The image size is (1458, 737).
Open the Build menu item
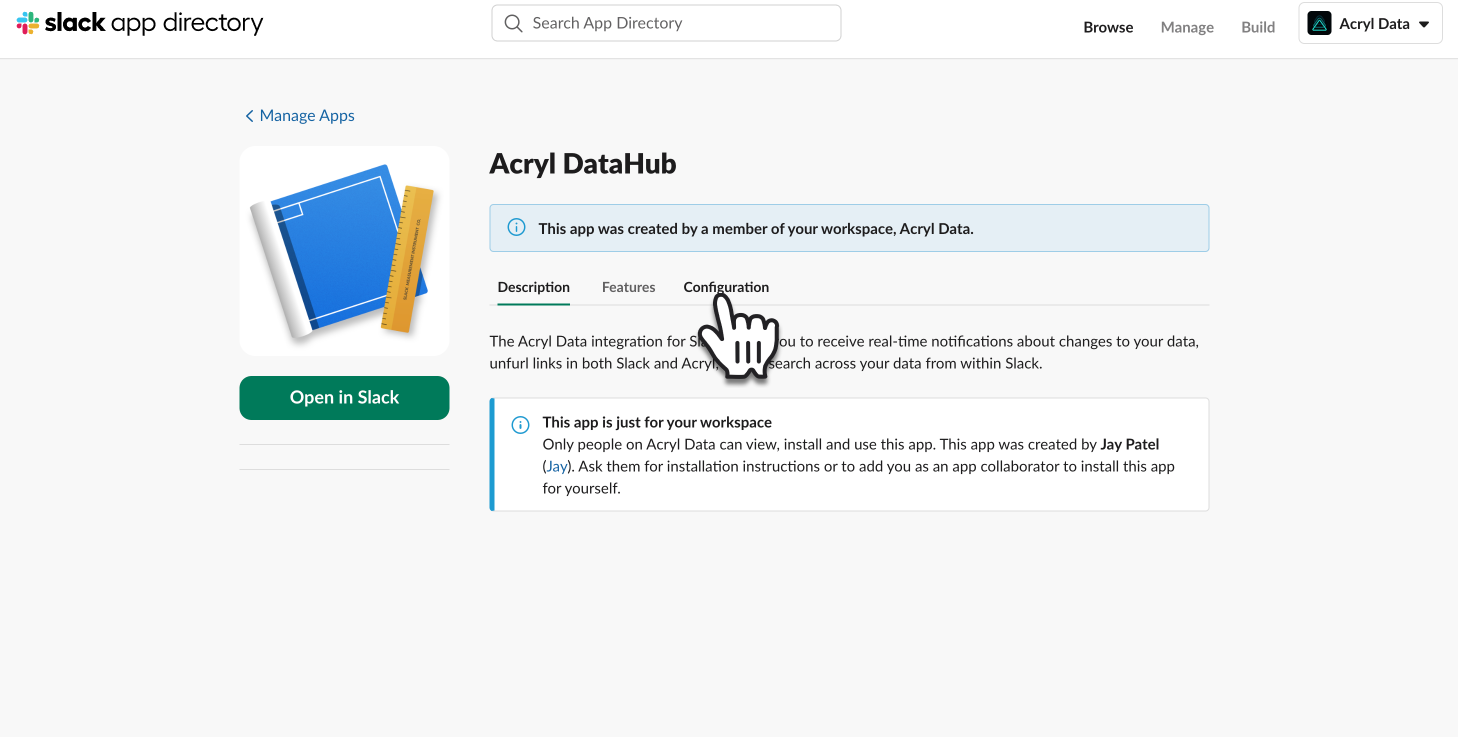pyautogui.click(x=1258, y=27)
